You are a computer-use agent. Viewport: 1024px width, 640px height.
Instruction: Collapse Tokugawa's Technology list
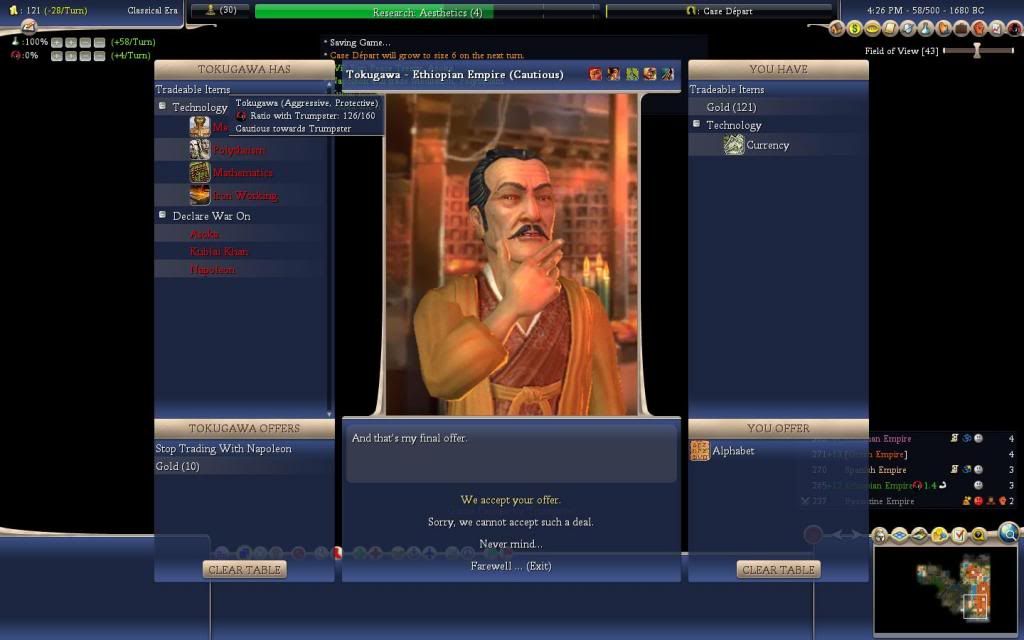[162, 106]
